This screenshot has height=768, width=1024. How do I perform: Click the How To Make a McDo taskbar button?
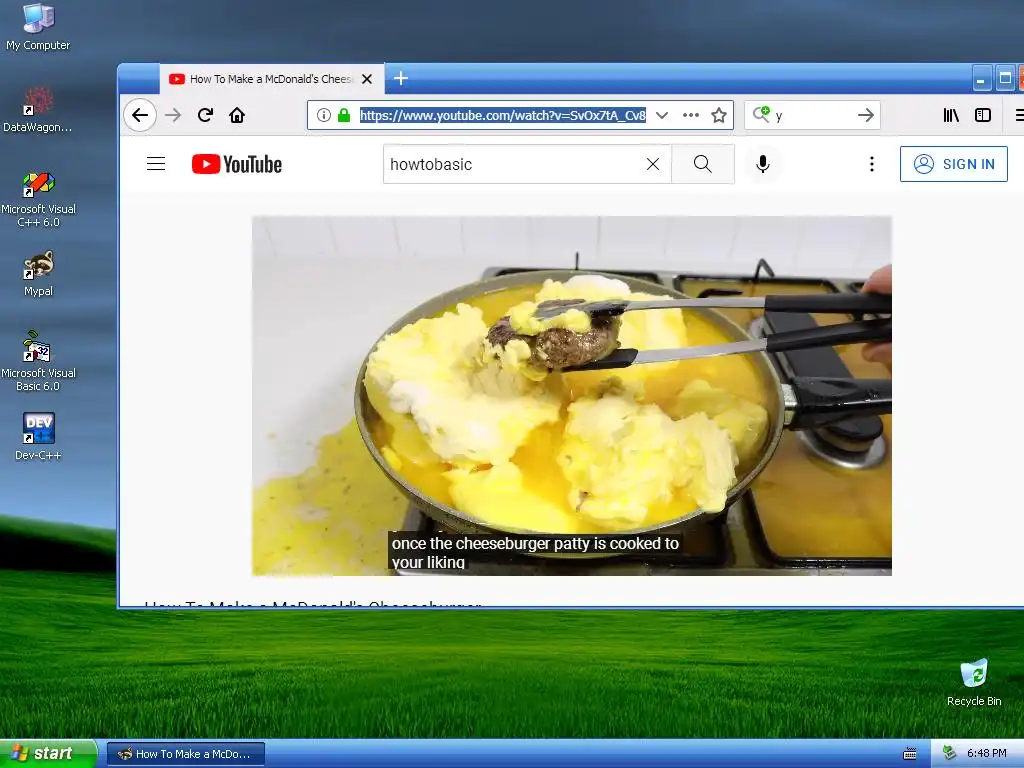[x=185, y=754]
